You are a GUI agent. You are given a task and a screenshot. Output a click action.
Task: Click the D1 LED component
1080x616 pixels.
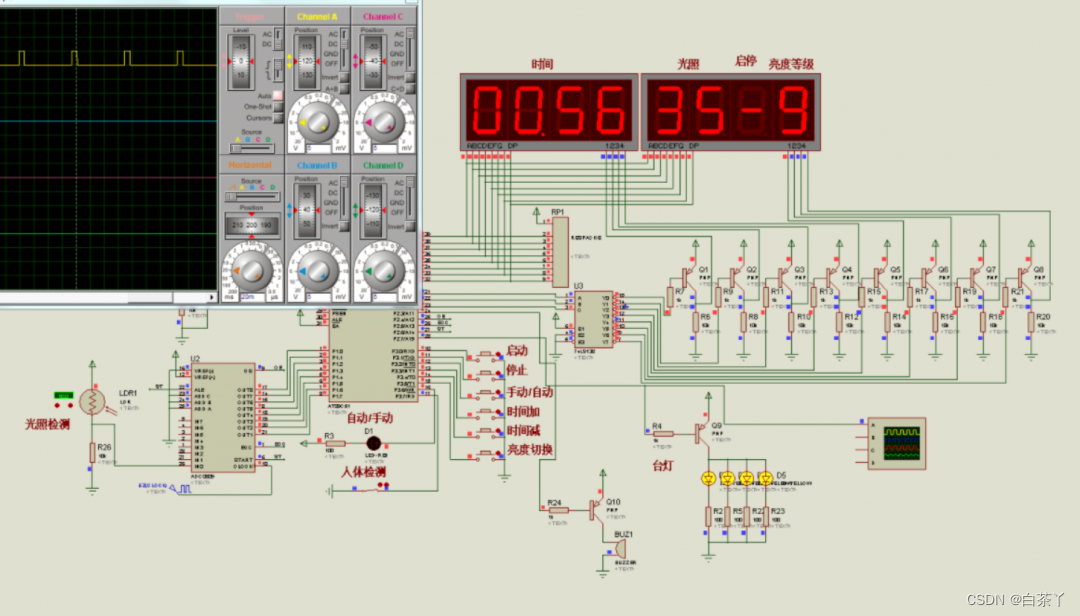373,443
